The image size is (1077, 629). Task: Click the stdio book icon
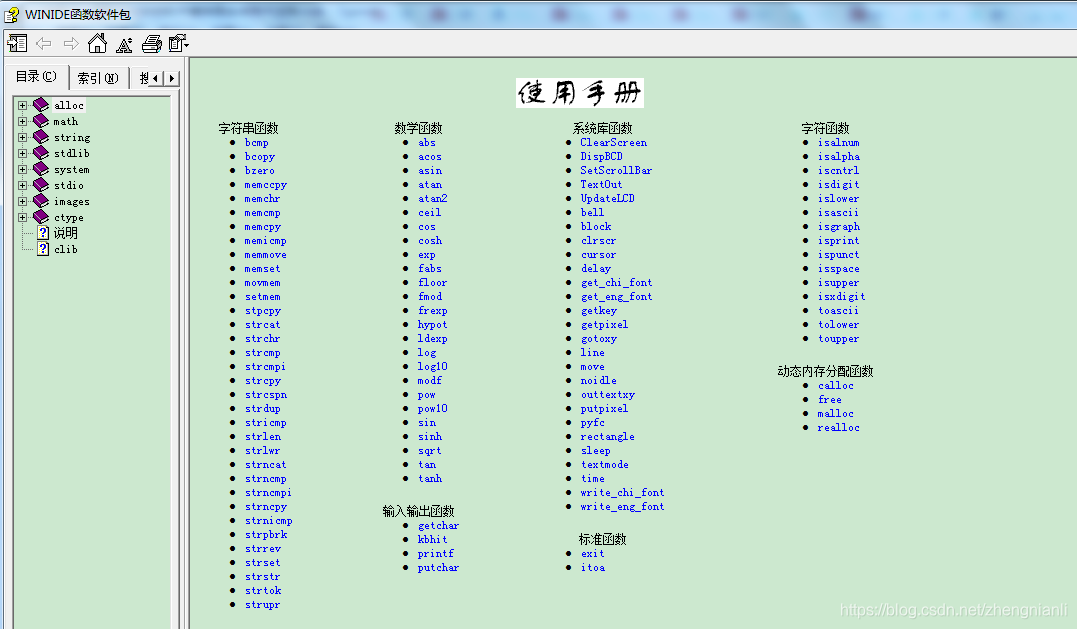click(41, 185)
